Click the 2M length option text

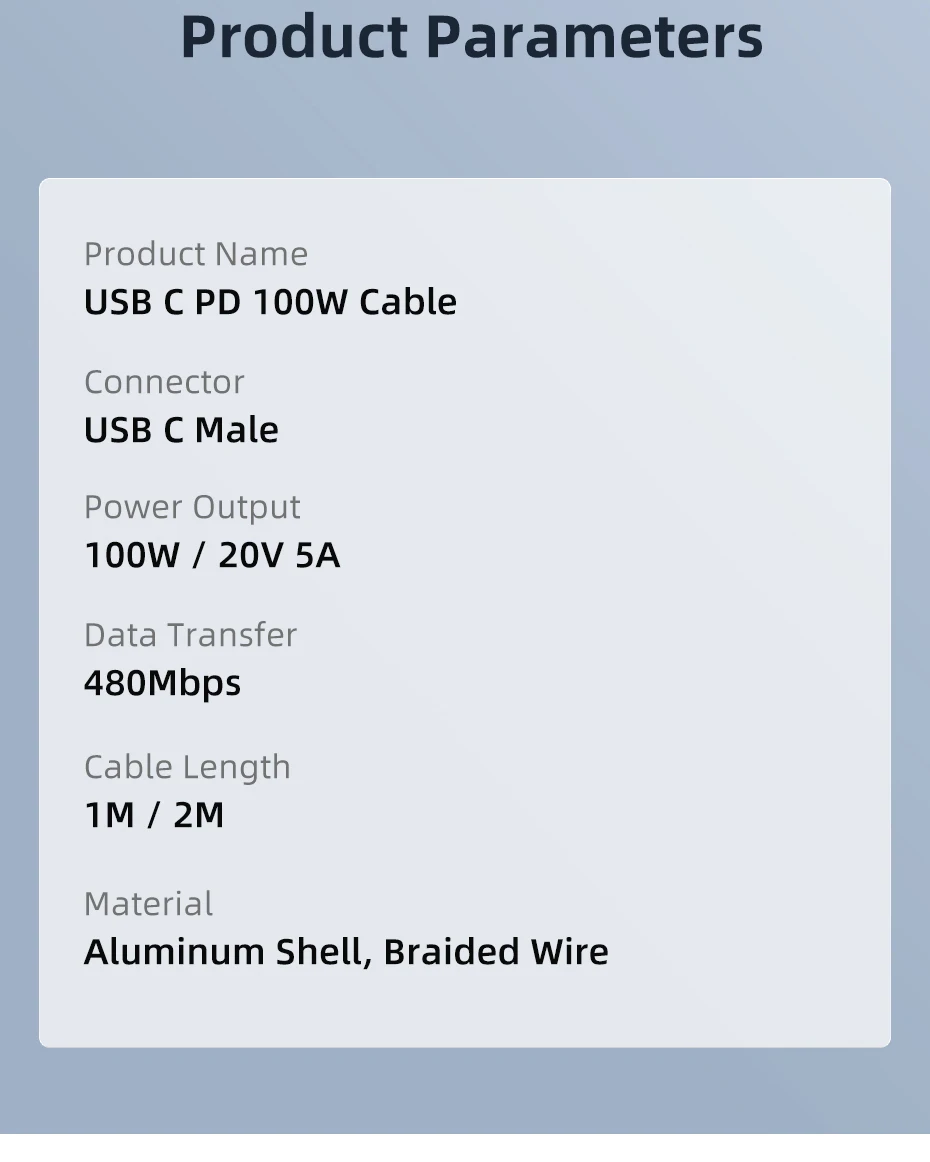[199, 815]
